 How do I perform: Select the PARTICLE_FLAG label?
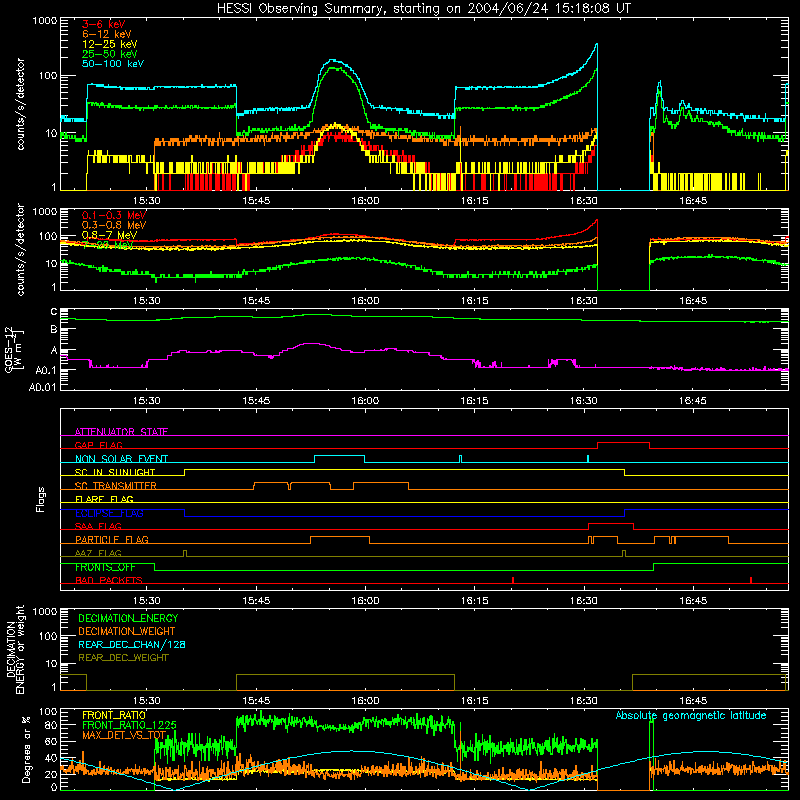[112, 540]
